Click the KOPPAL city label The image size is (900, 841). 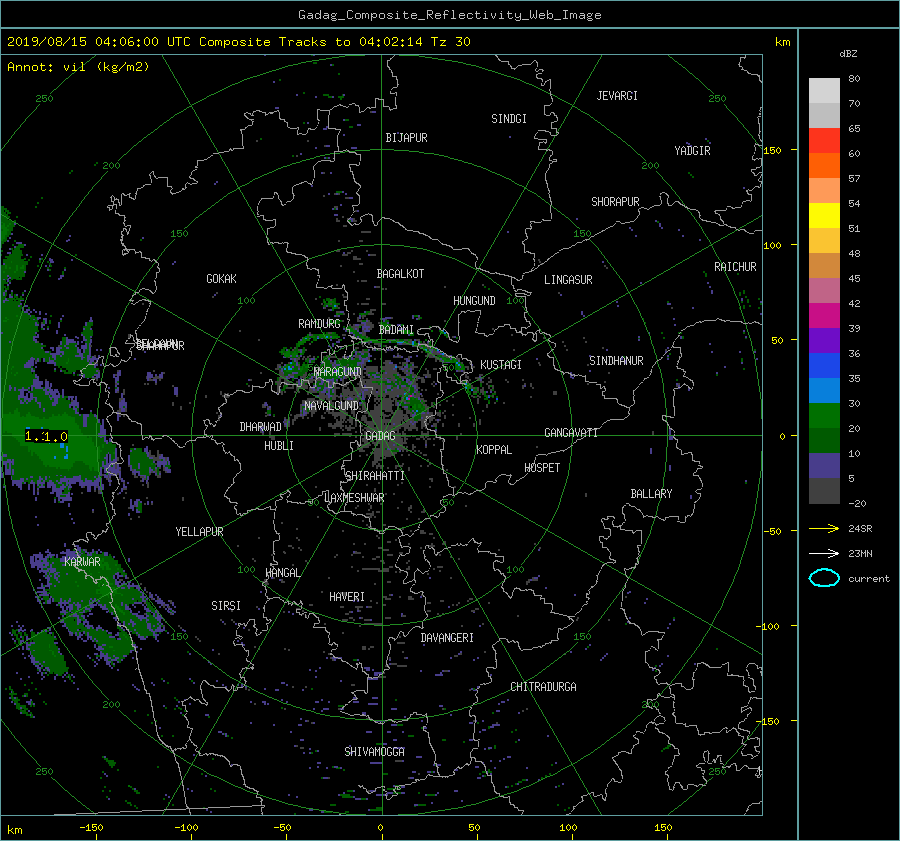[x=494, y=449]
